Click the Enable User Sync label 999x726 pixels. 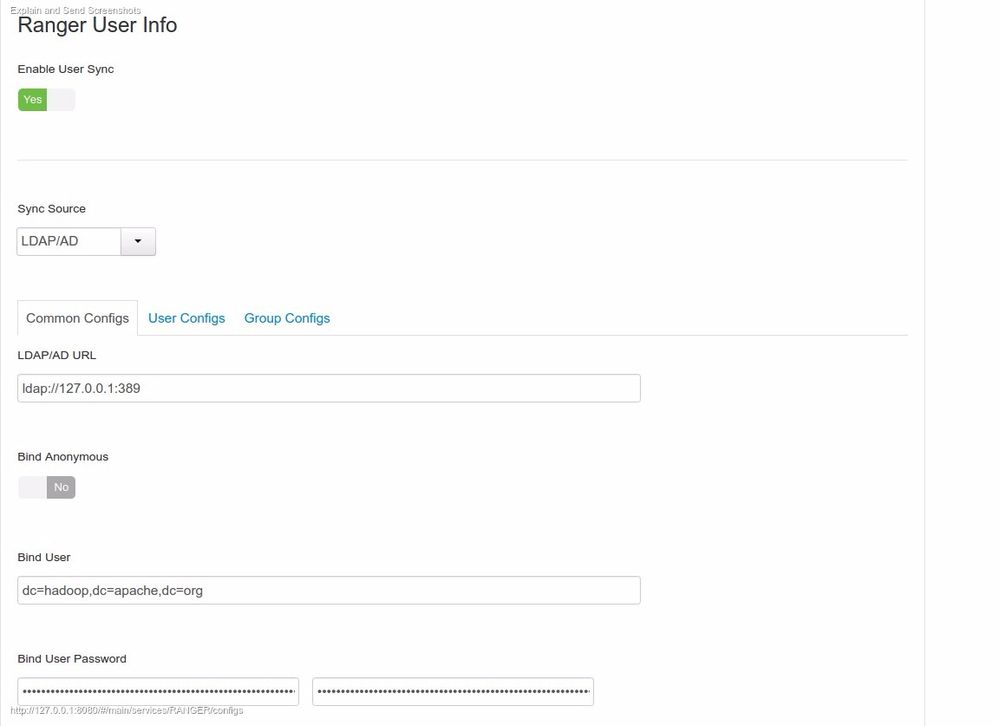[66, 69]
